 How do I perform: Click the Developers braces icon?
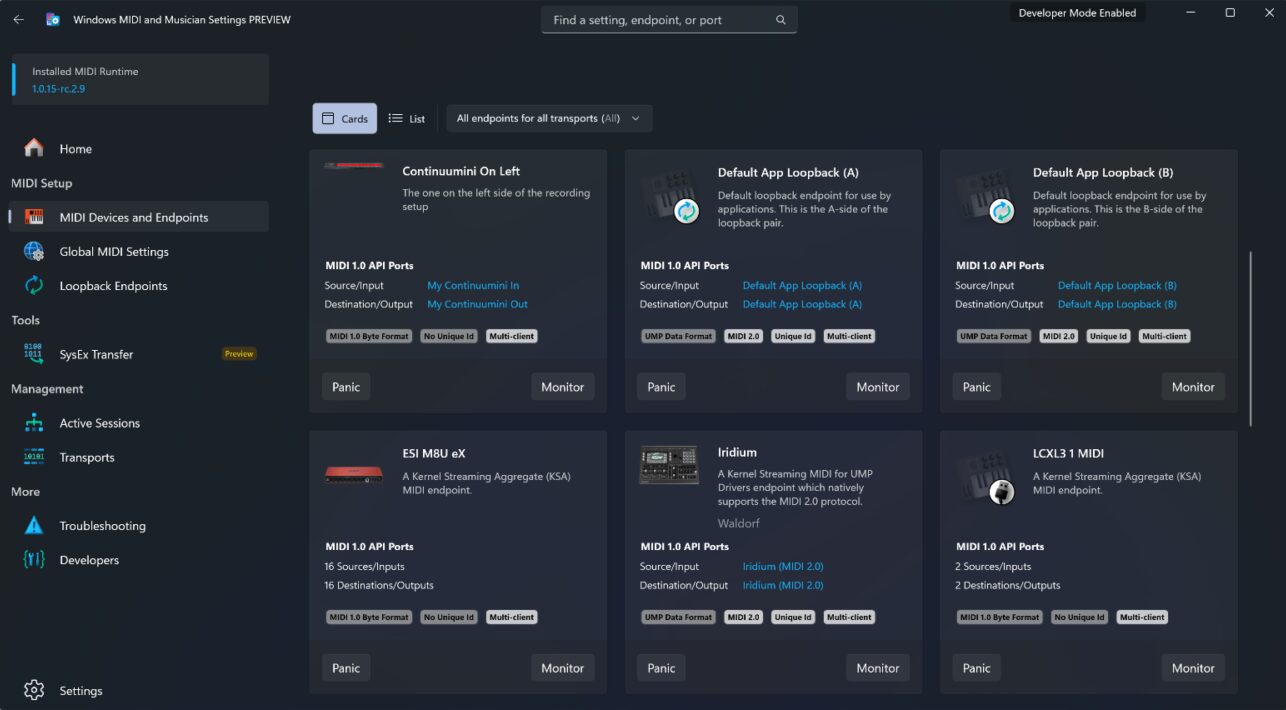pos(34,560)
